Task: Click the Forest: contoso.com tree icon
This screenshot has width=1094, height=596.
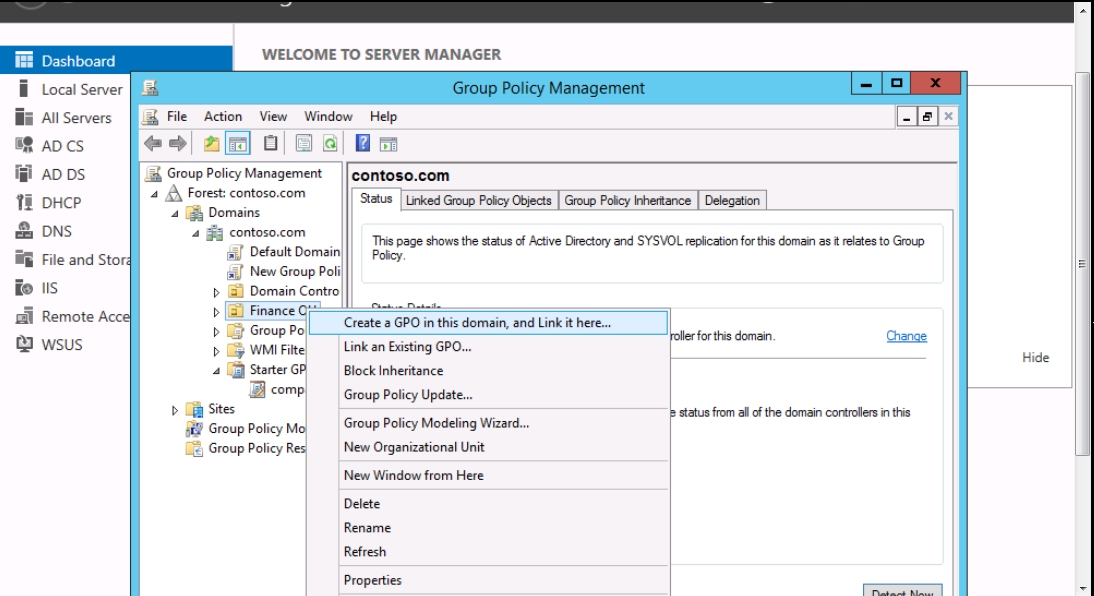Action: 173,193
